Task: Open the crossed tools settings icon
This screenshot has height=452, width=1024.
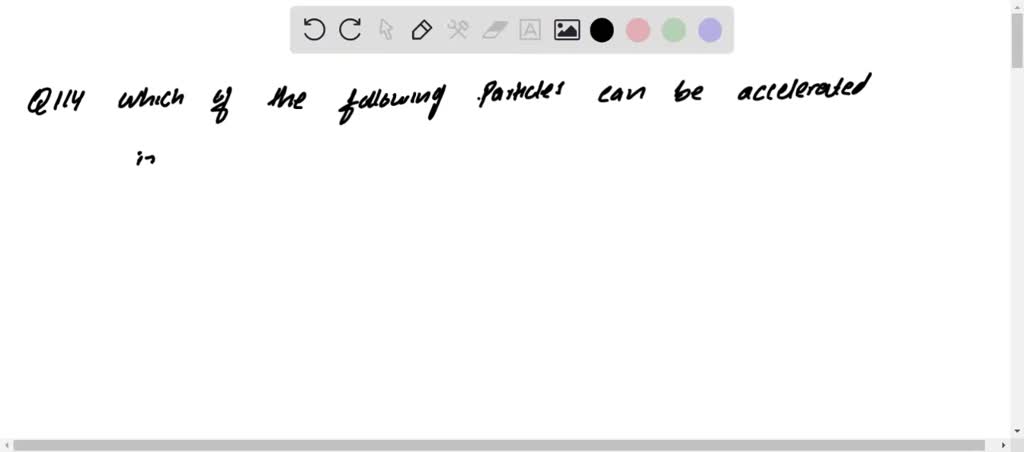Action: (458, 30)
